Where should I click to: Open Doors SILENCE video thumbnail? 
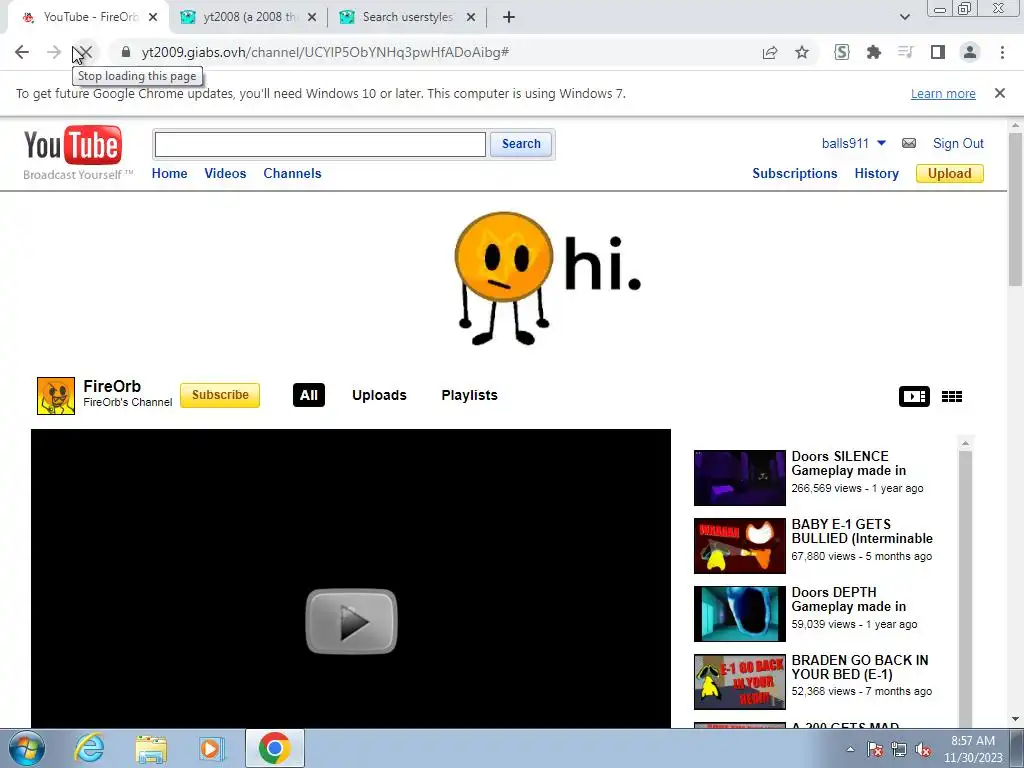739,478
